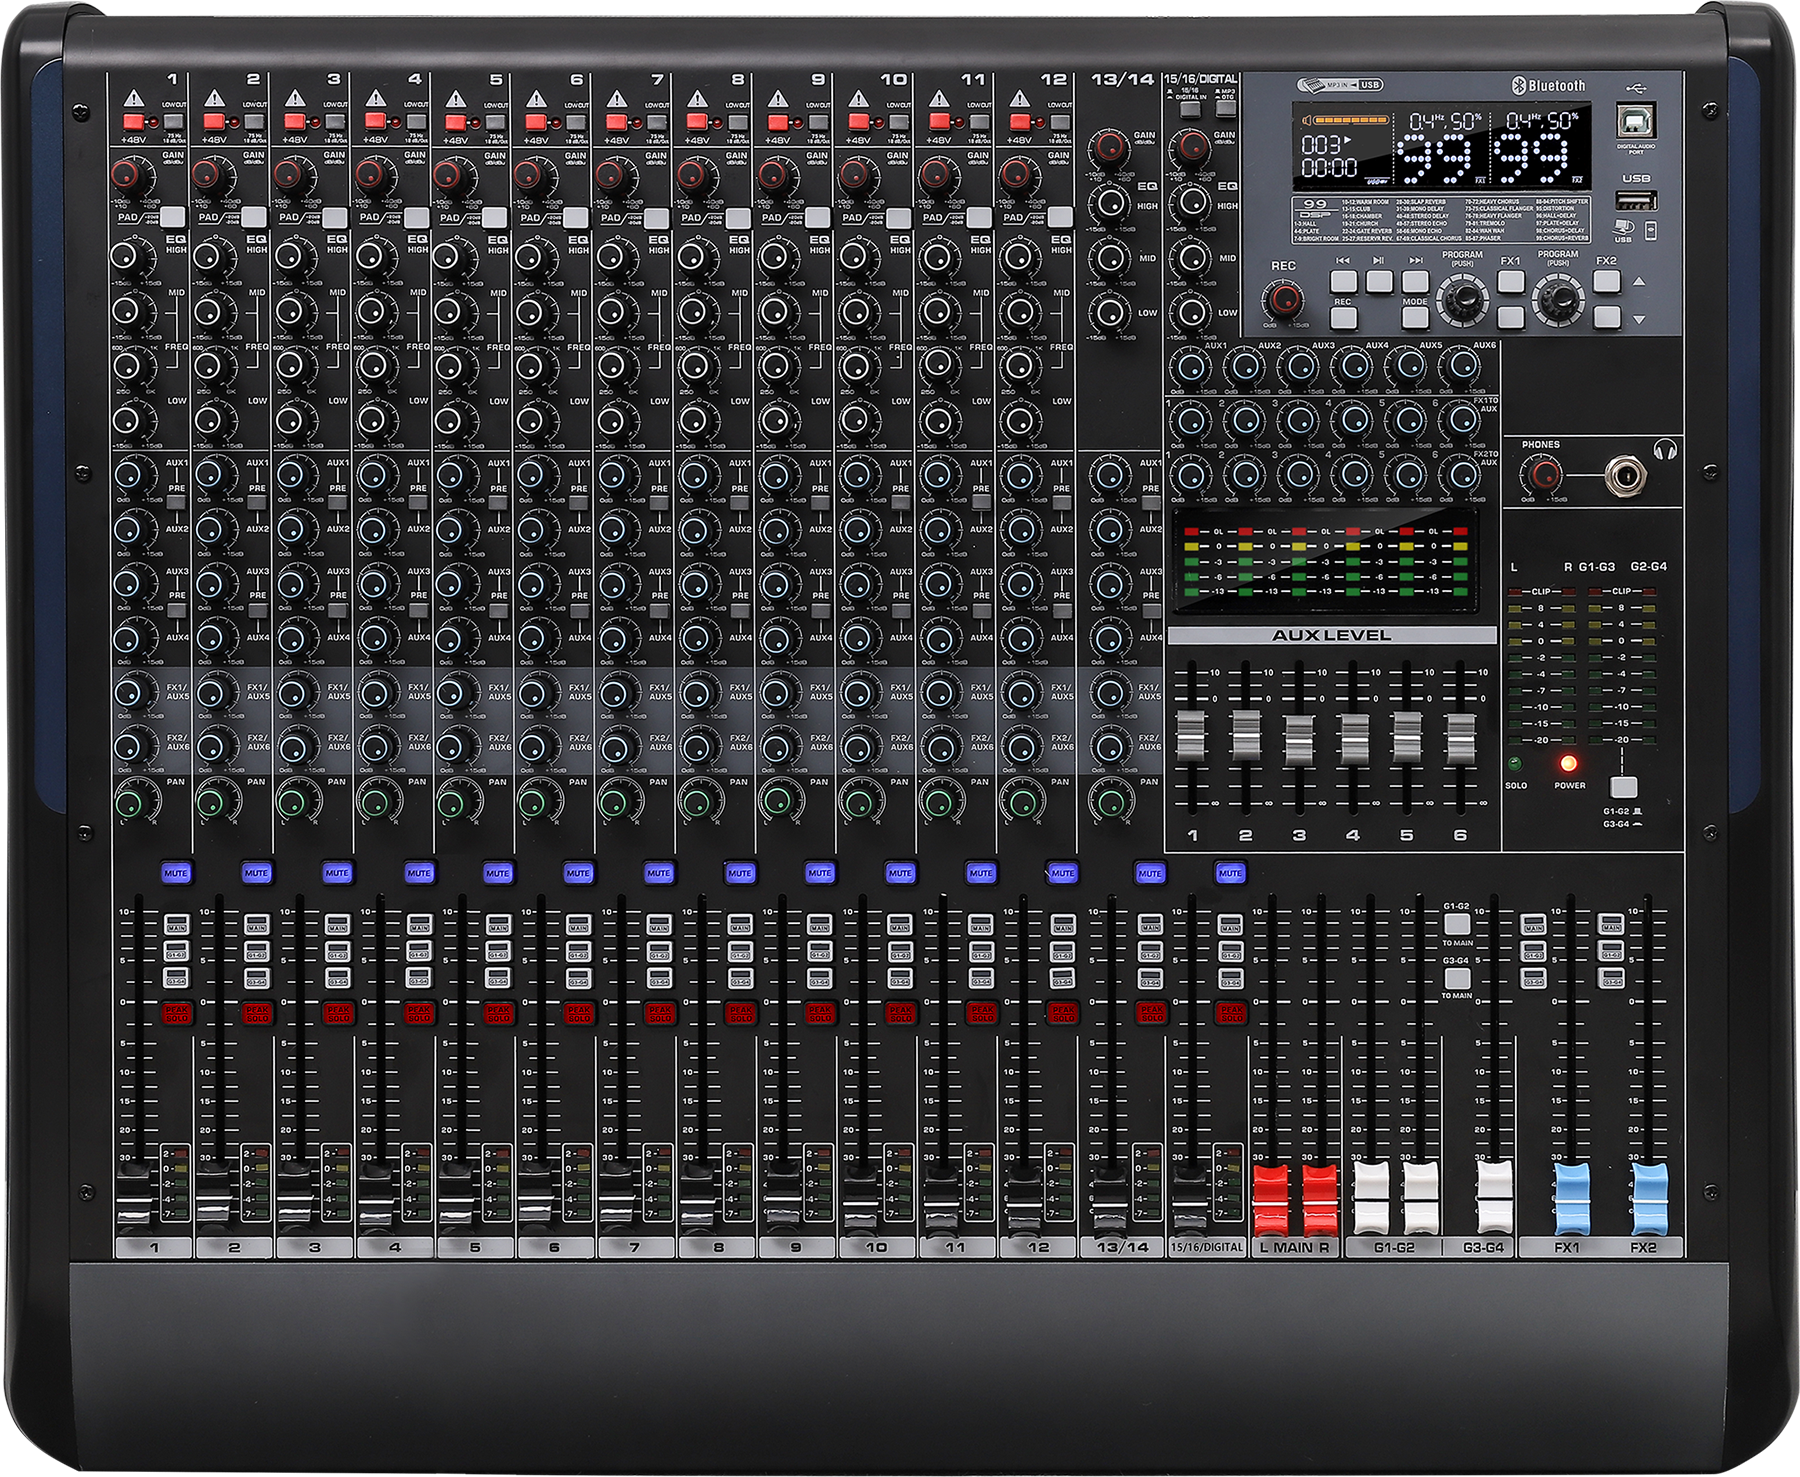Click the Bluetooth logo
This screenshot has width=1800, height=1477.
[x=1520, y=87]
